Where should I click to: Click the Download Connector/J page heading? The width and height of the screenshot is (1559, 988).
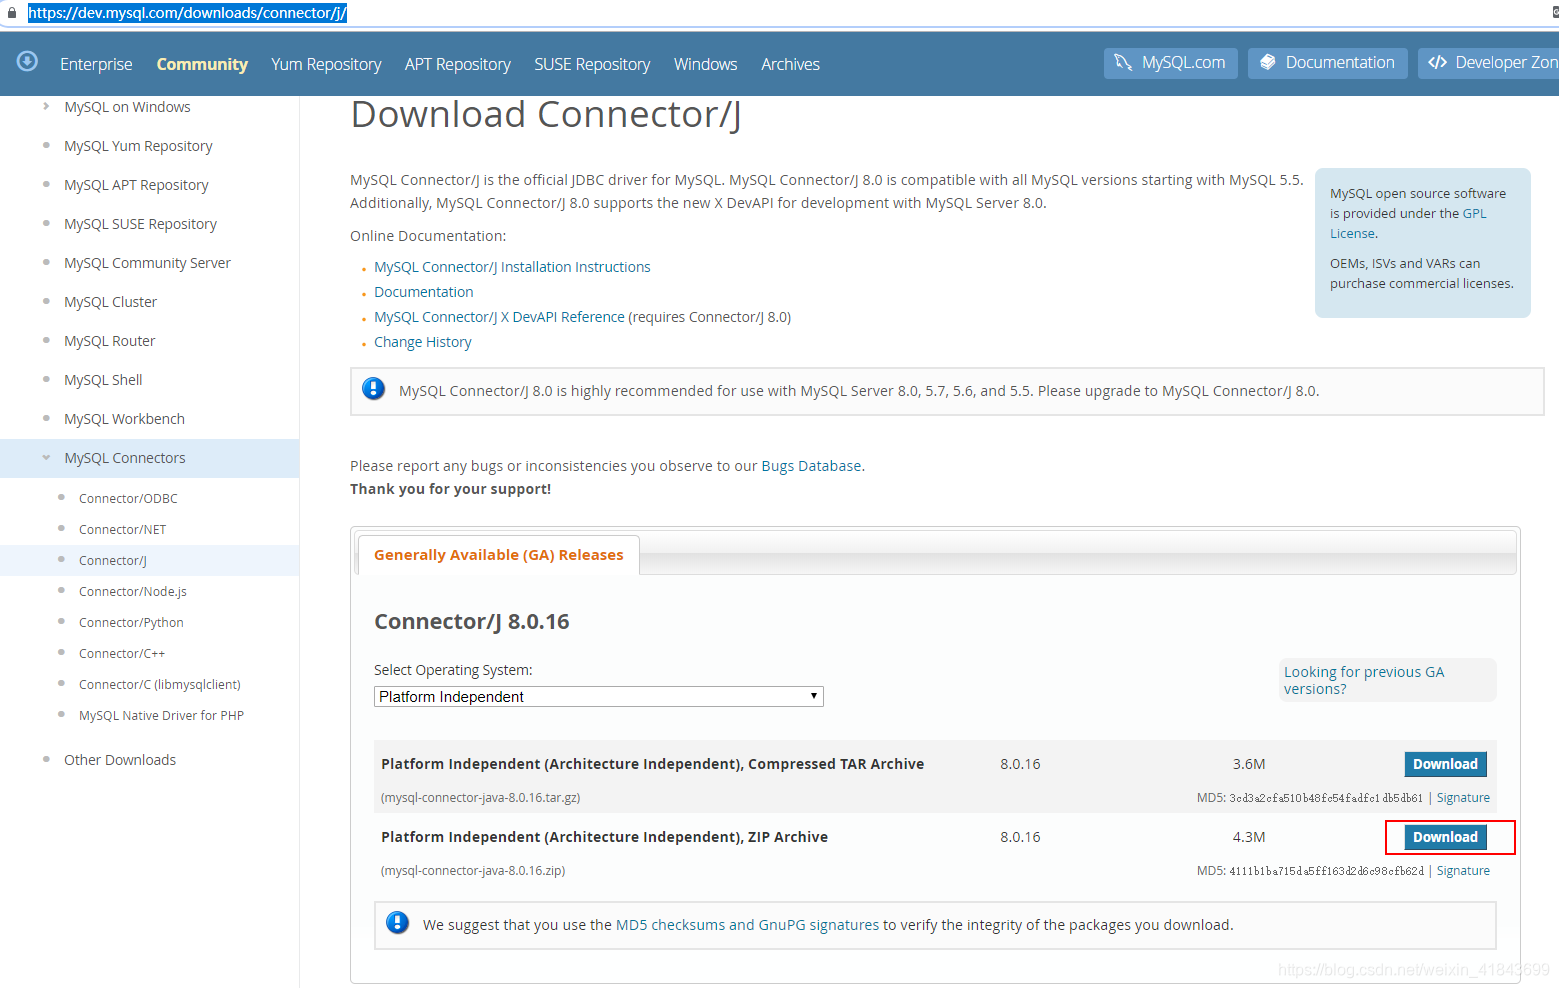coord(545,115)
